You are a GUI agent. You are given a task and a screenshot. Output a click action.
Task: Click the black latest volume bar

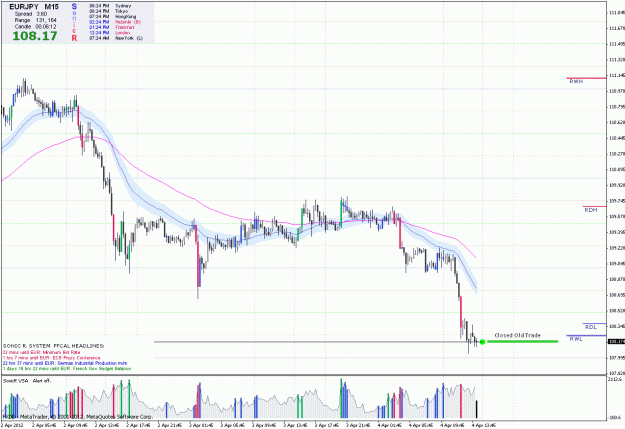[476, 409]
